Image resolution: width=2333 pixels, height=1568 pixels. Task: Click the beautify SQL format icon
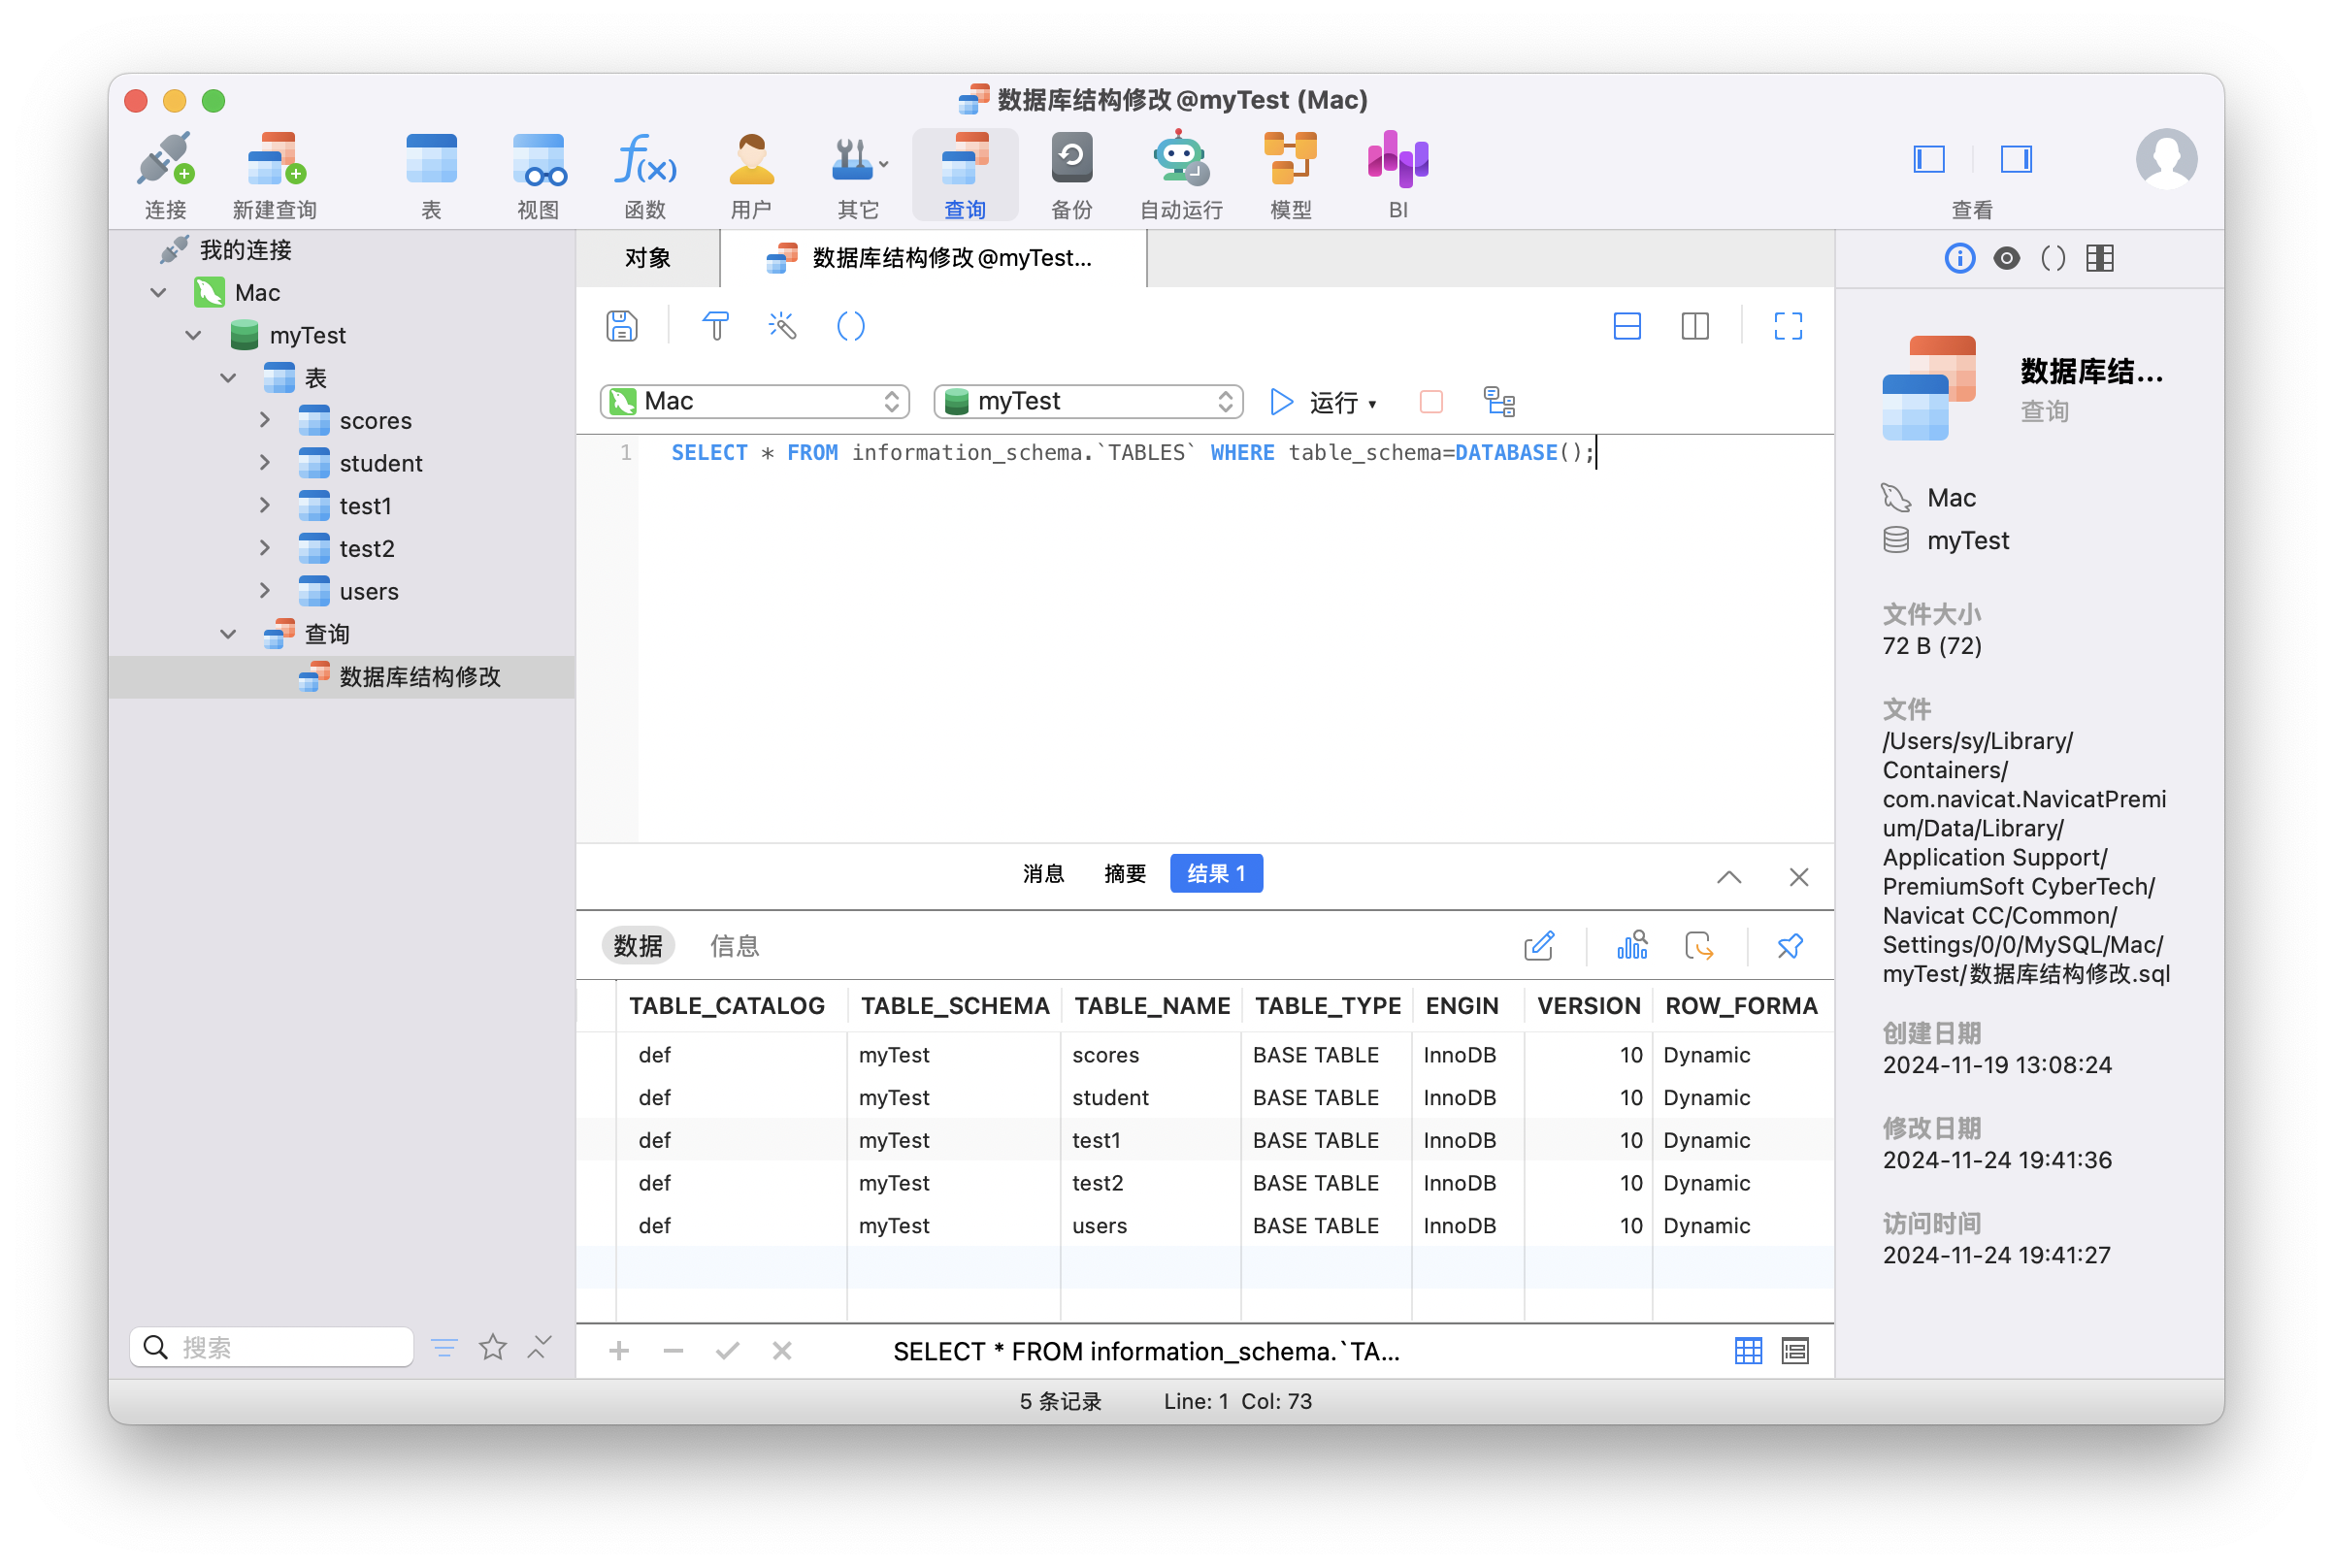(x=782, y=326)
